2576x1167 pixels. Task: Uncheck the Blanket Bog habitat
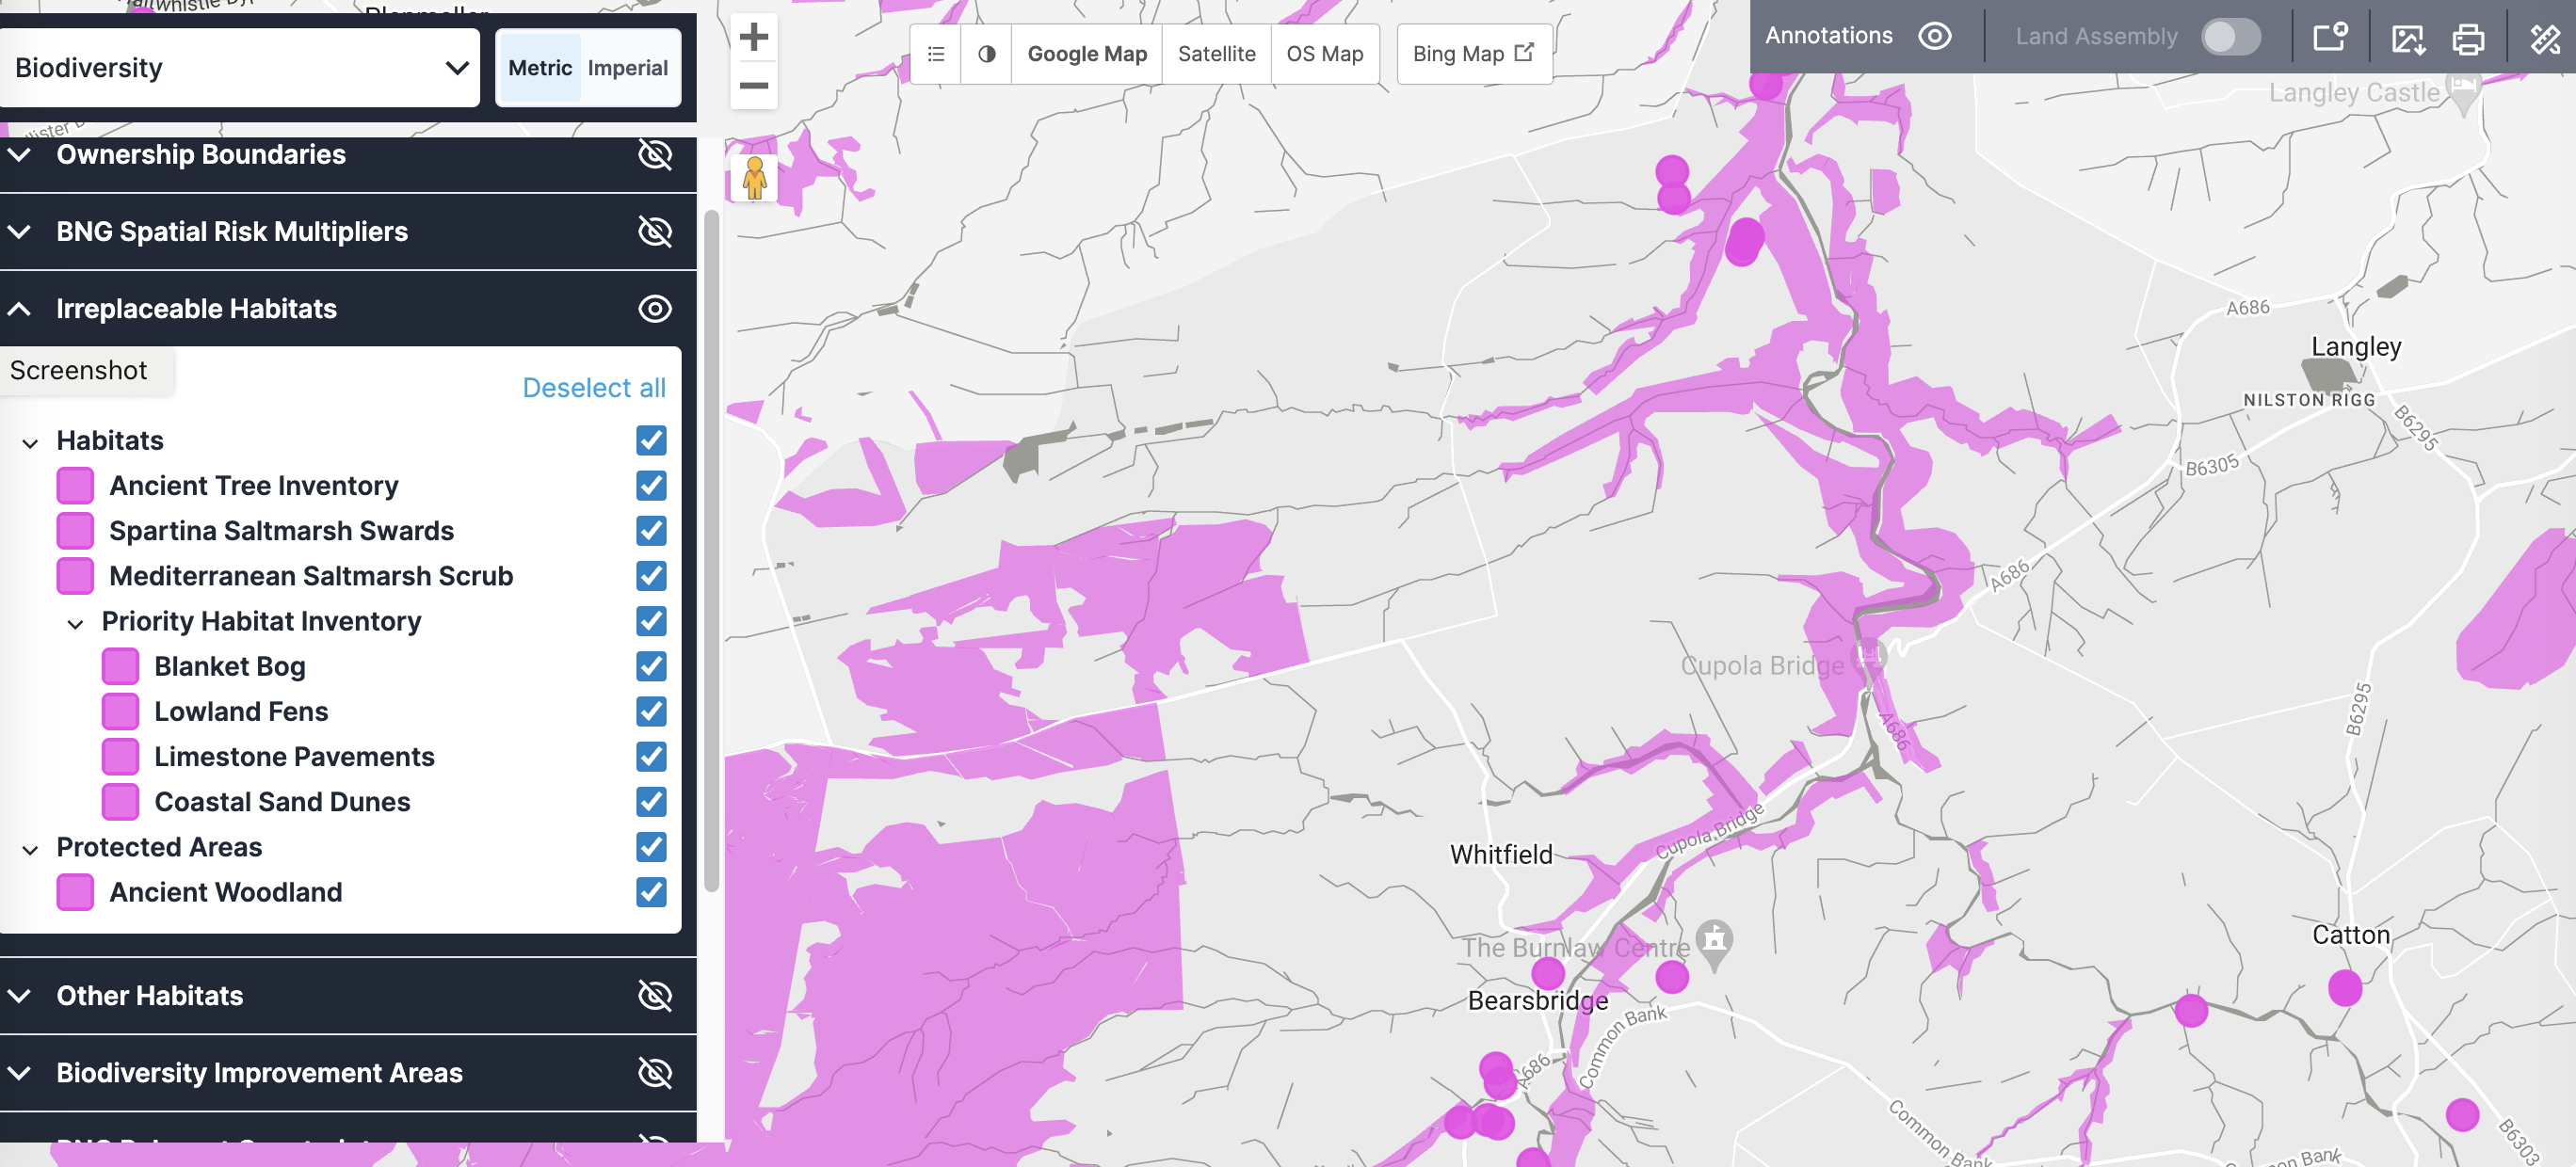pos(651,665)
